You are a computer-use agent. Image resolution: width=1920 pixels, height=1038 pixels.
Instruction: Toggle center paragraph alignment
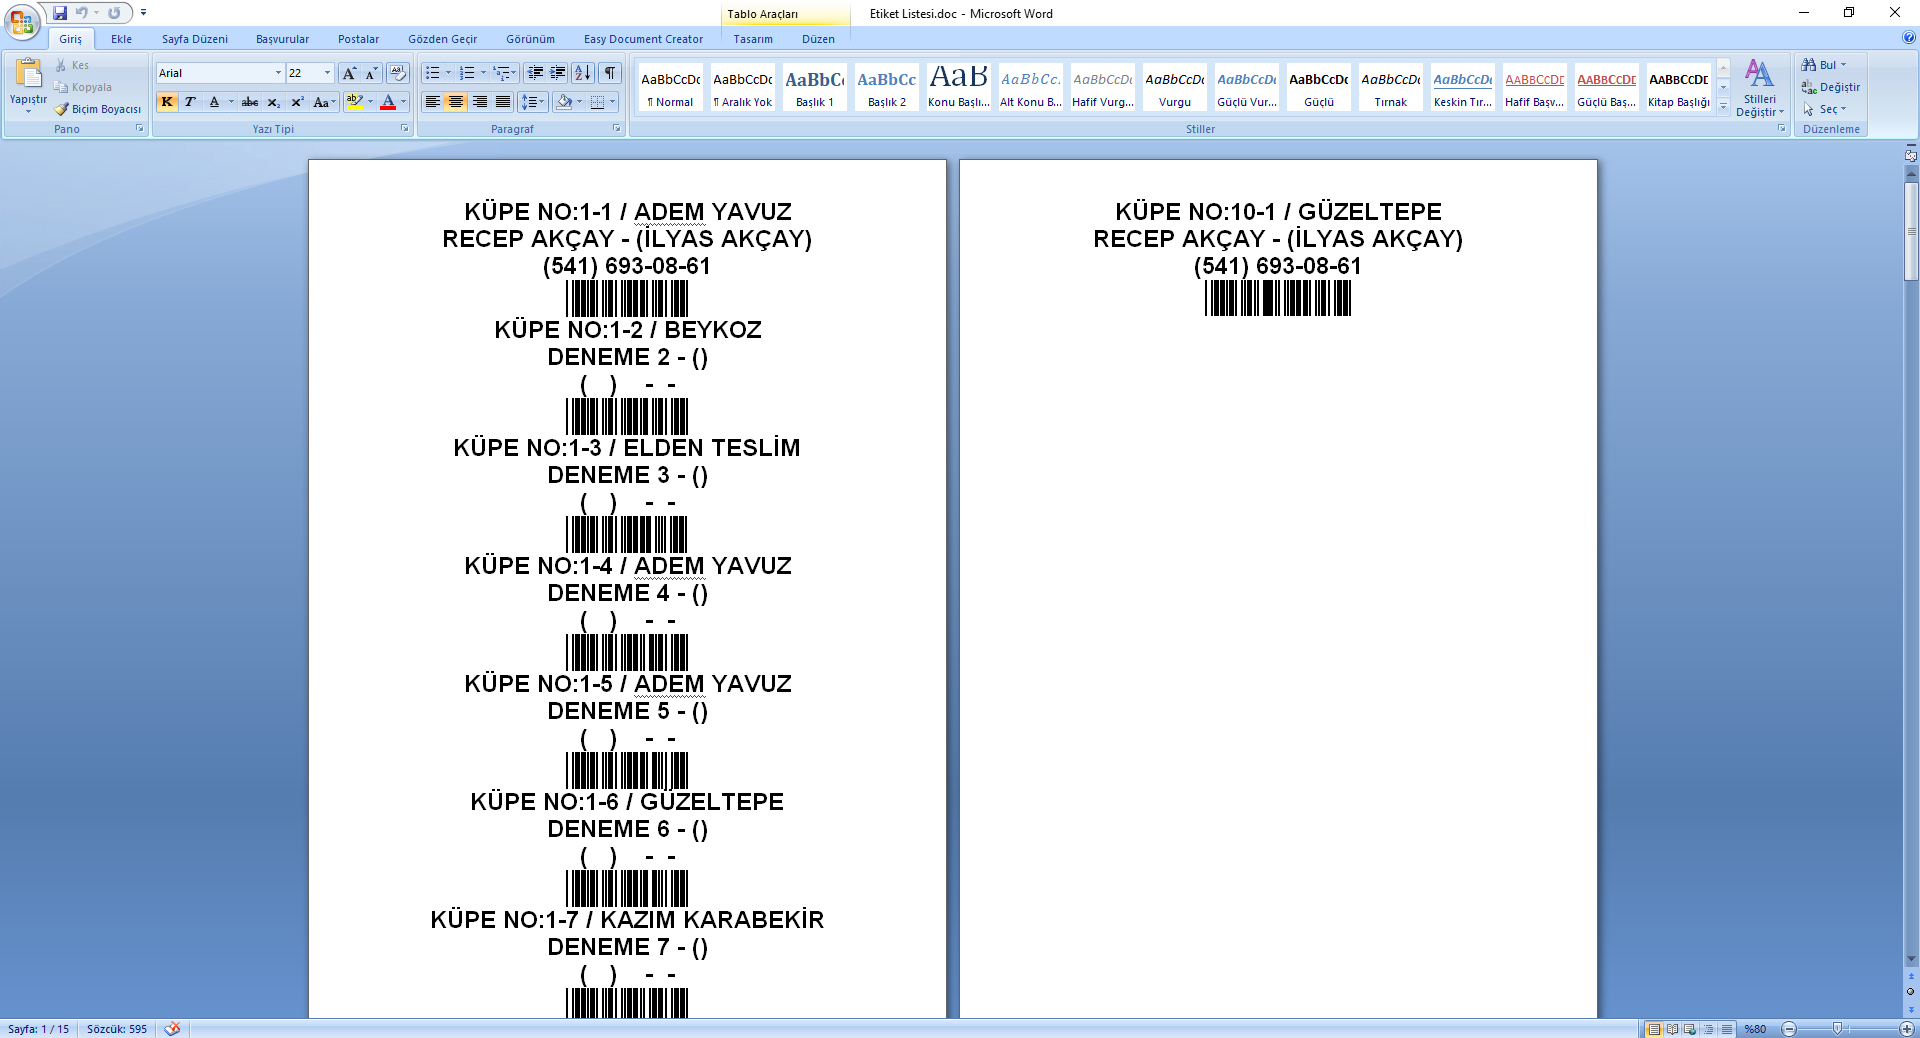click(456, 102)
